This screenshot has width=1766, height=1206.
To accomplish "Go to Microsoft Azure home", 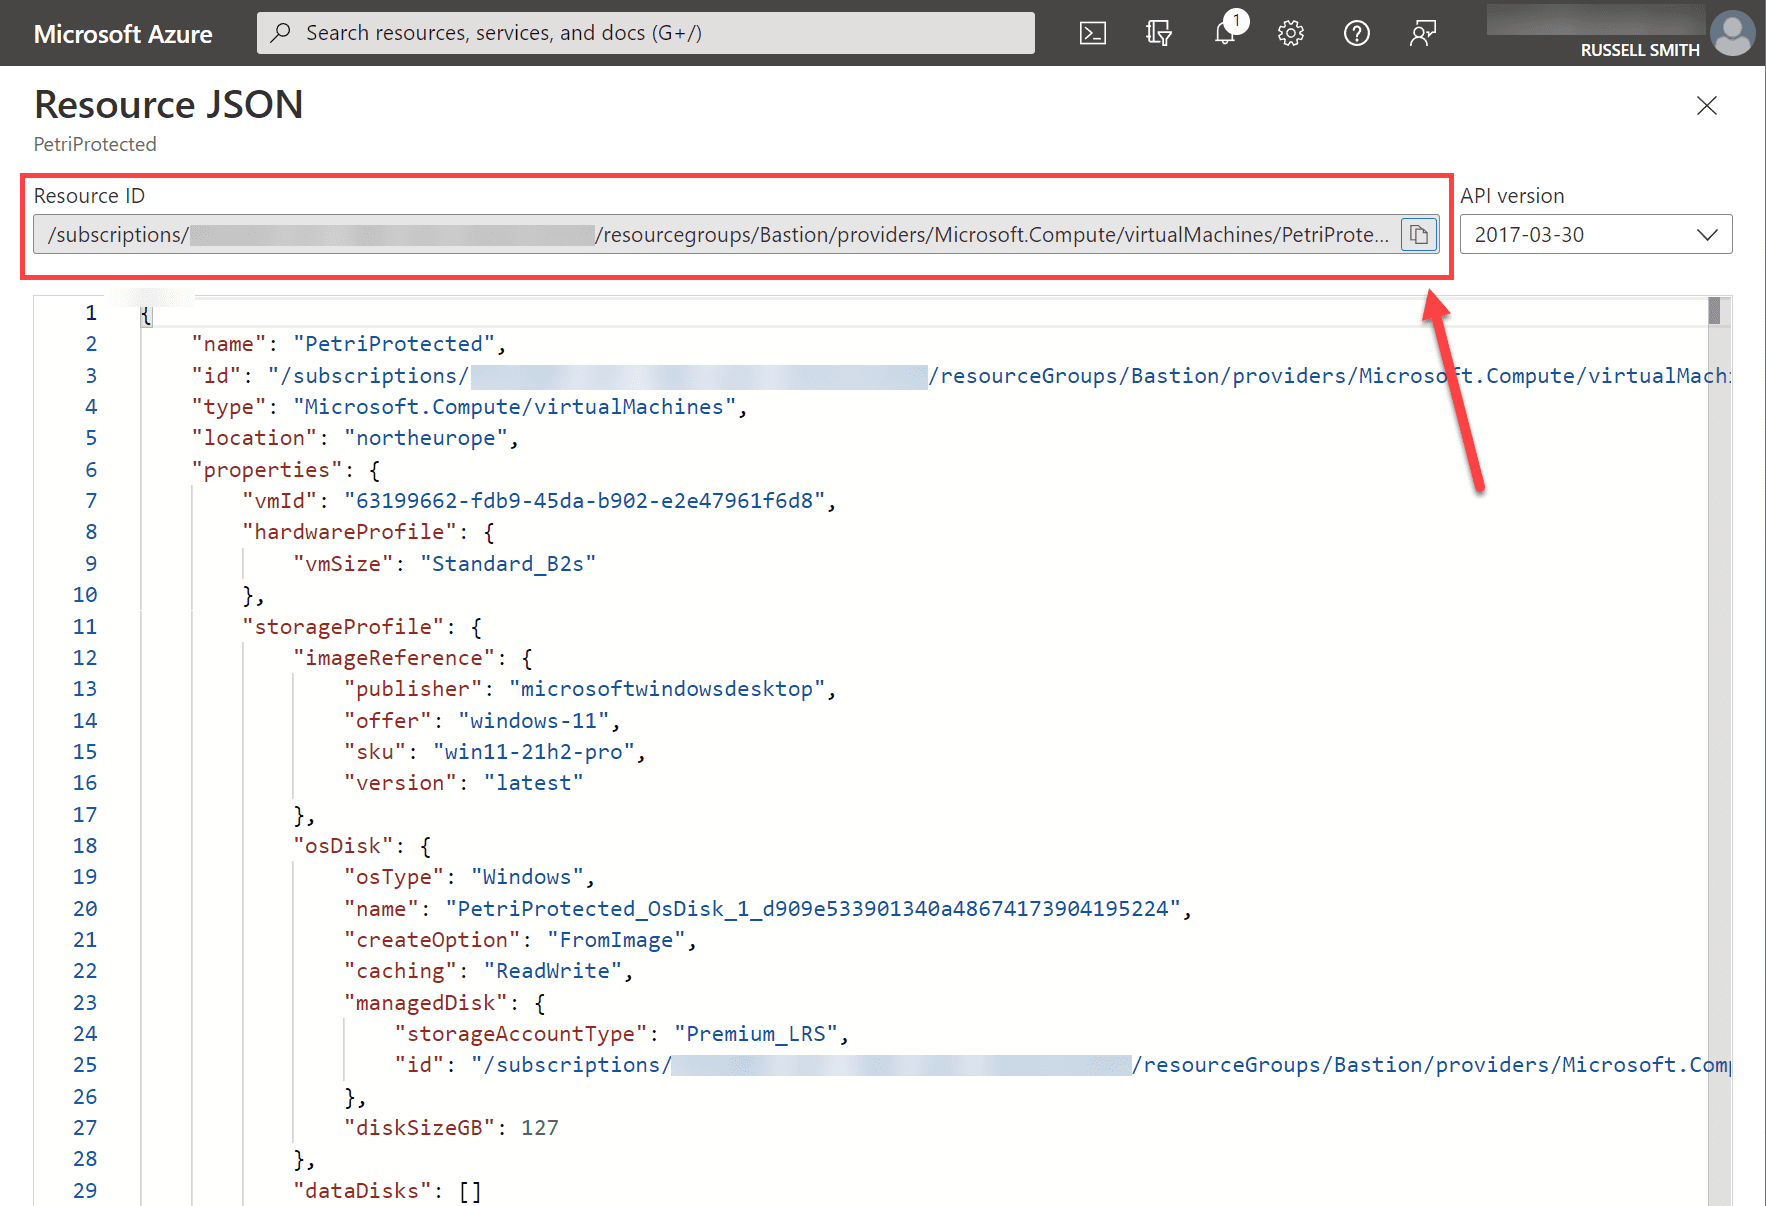I will click(x=122, y=33).
